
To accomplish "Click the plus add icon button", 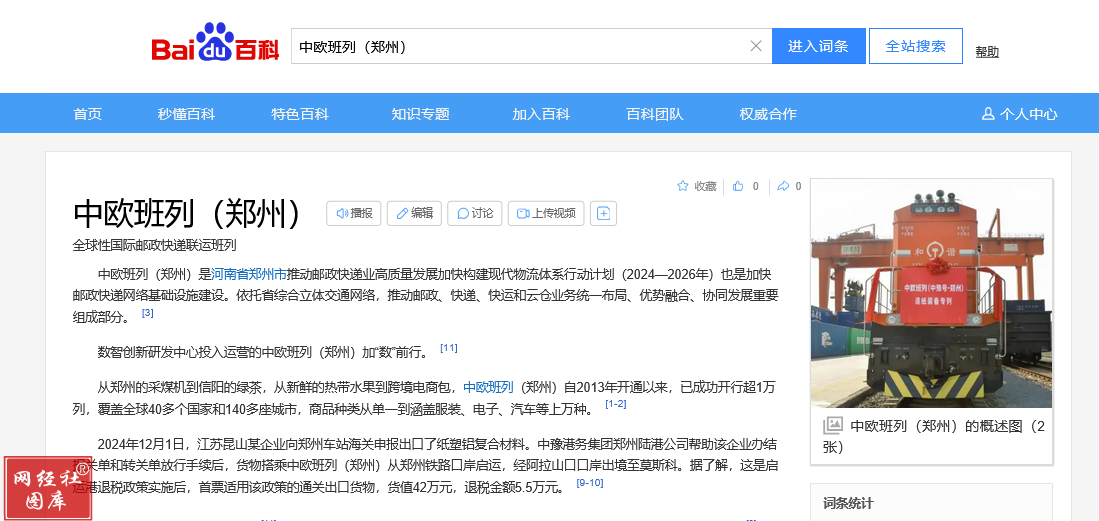I will point(603,213).
